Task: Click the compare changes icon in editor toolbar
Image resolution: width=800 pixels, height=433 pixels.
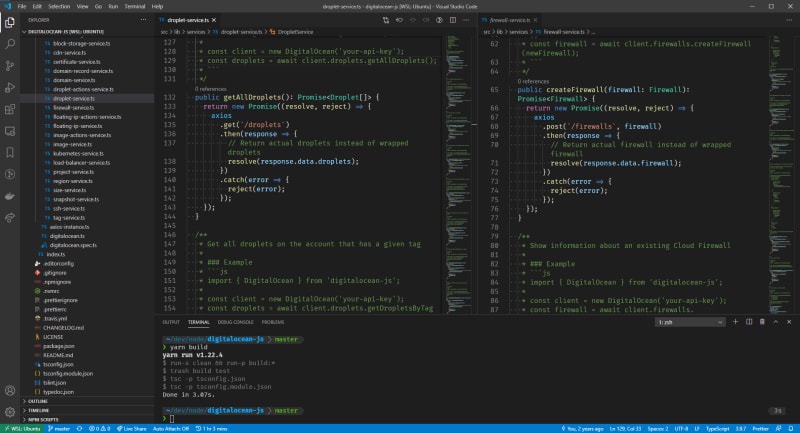Action: pos(386,20)
